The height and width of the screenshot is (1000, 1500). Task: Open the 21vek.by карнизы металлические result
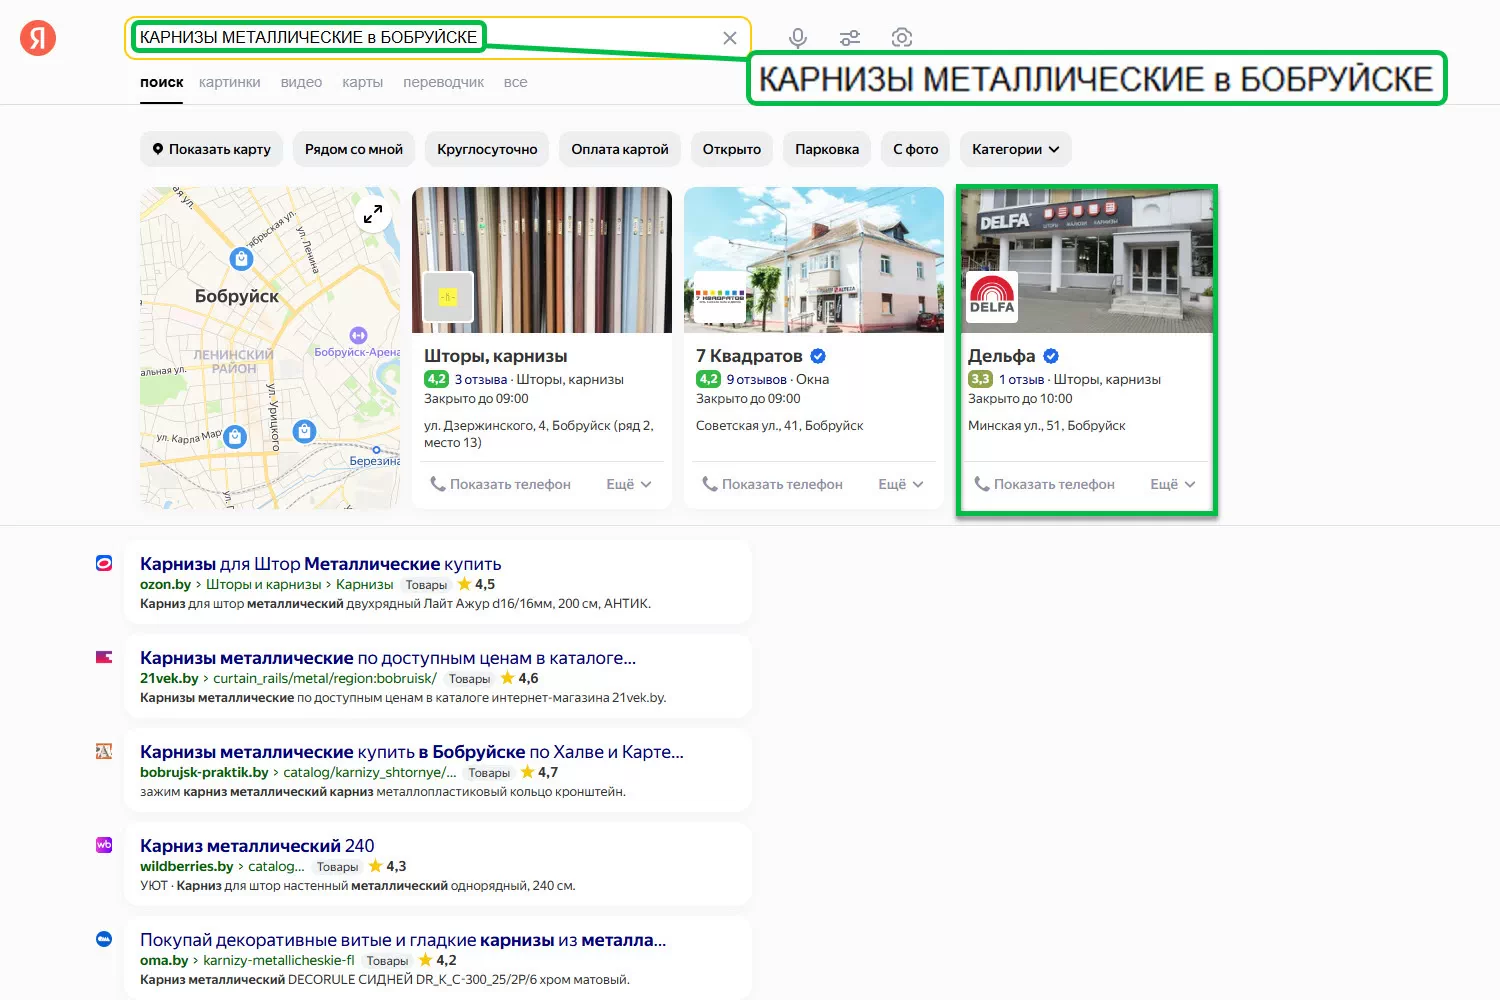[388, 658]
